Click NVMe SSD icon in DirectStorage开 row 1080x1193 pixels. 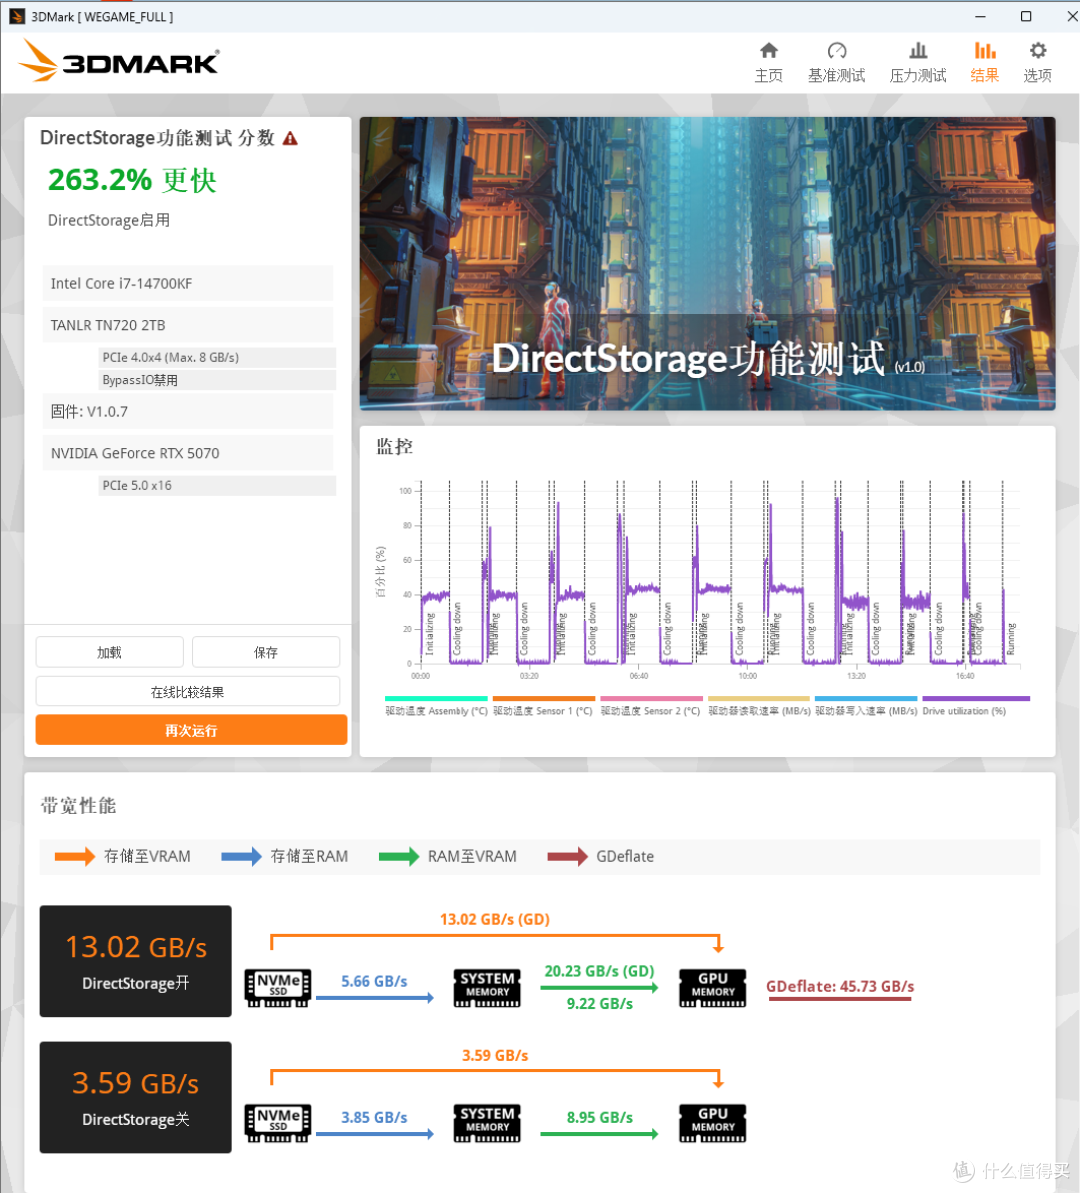point(278,988)
